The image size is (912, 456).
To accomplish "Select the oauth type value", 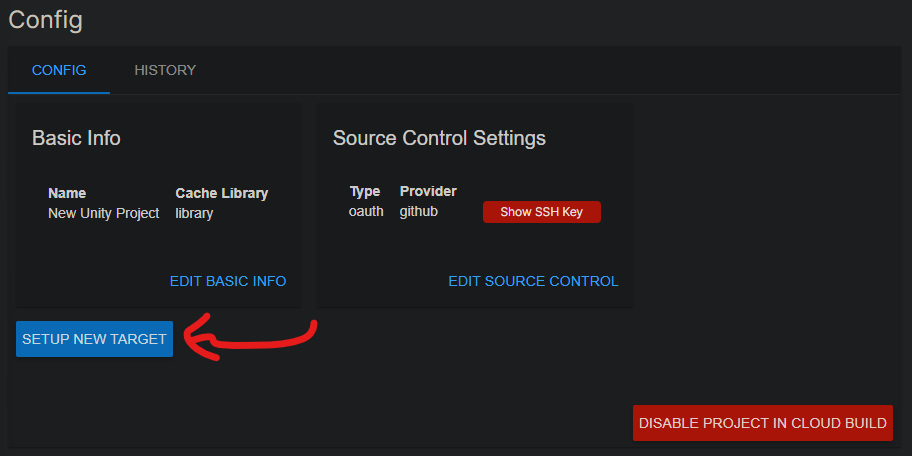I will coord(366,211).
